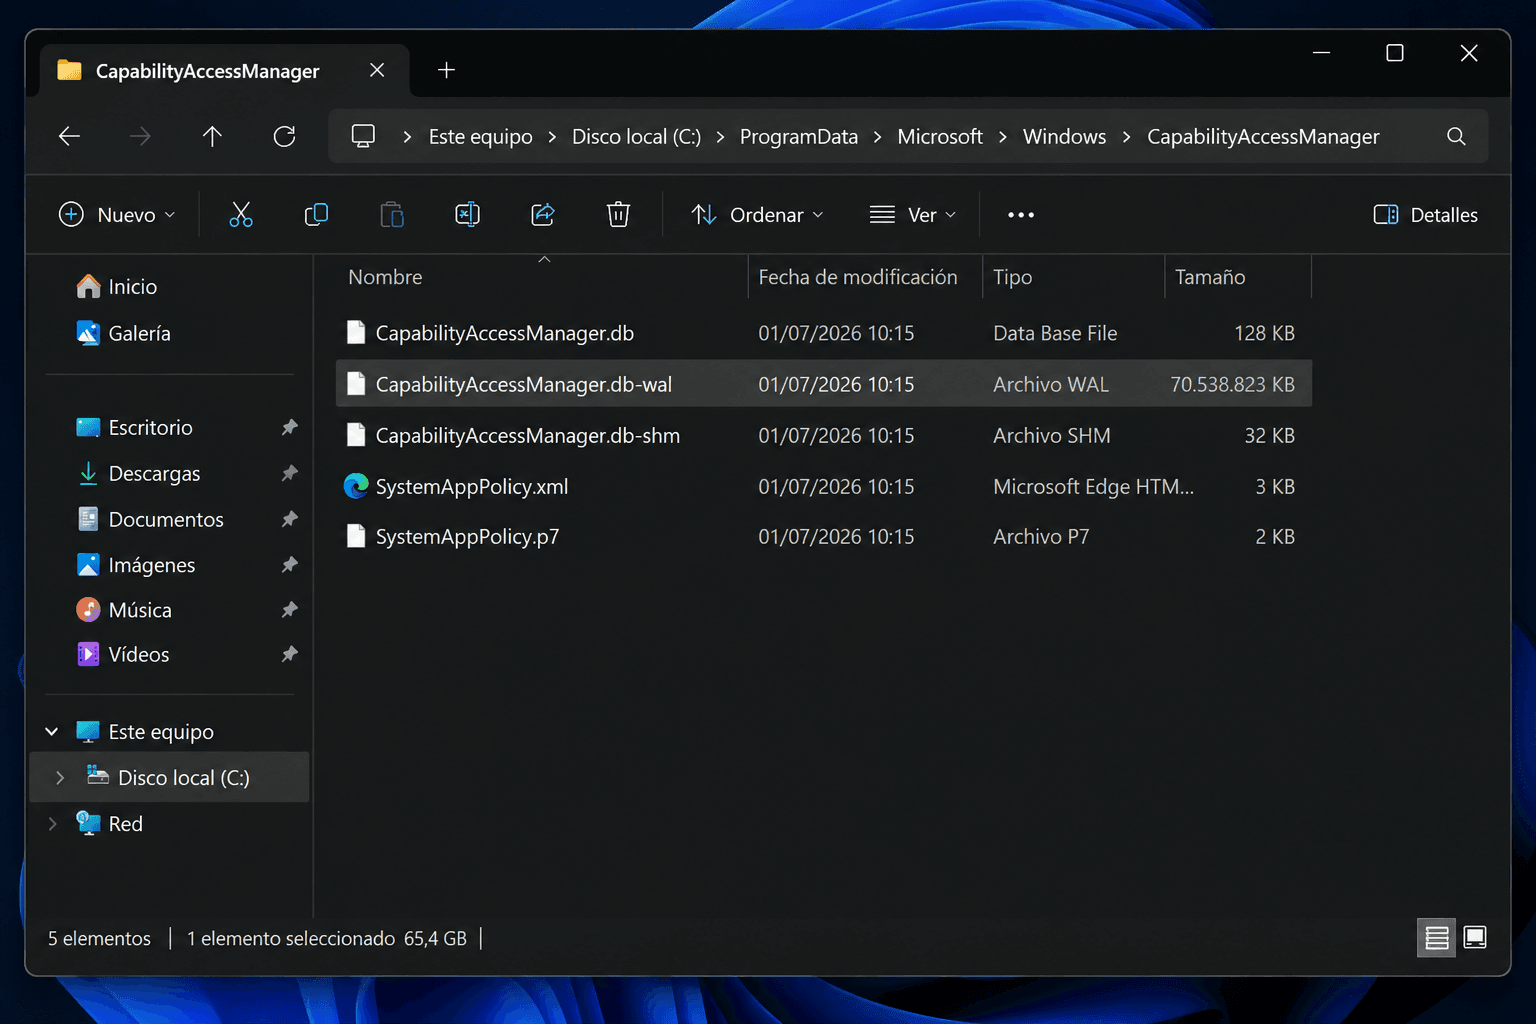This screenshot has height=1024, width=1536.
Task: Toggle the Detalles pane
Action: (x=1425, y=215)
